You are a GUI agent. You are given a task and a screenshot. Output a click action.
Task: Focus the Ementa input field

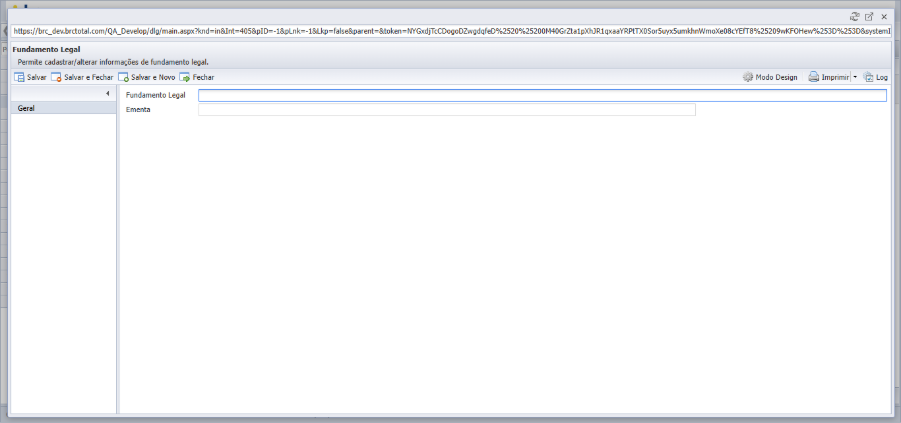point(446,110)
